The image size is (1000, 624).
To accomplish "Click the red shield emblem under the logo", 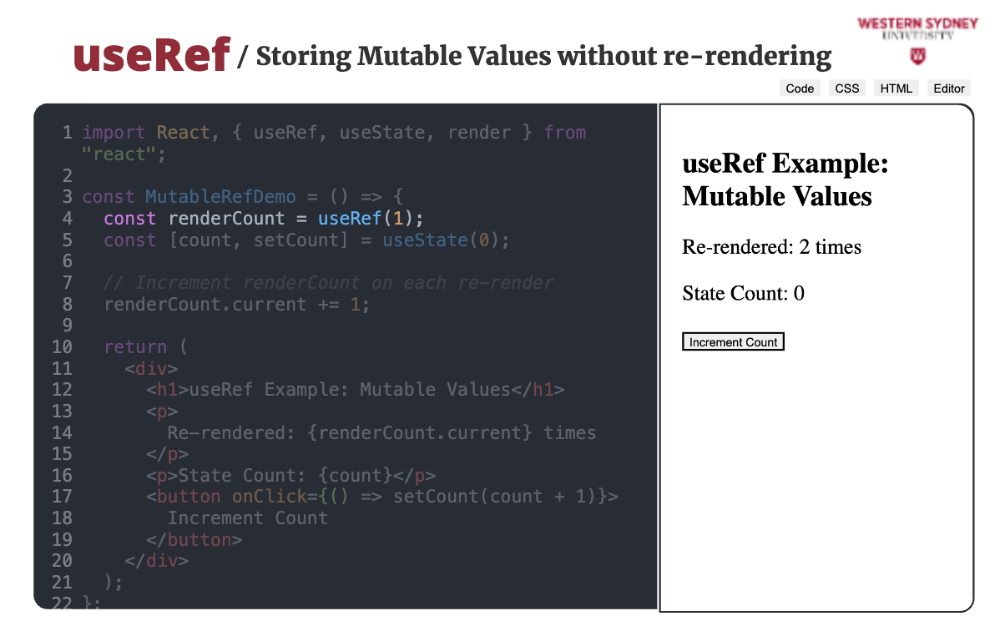I will [918, 55].
